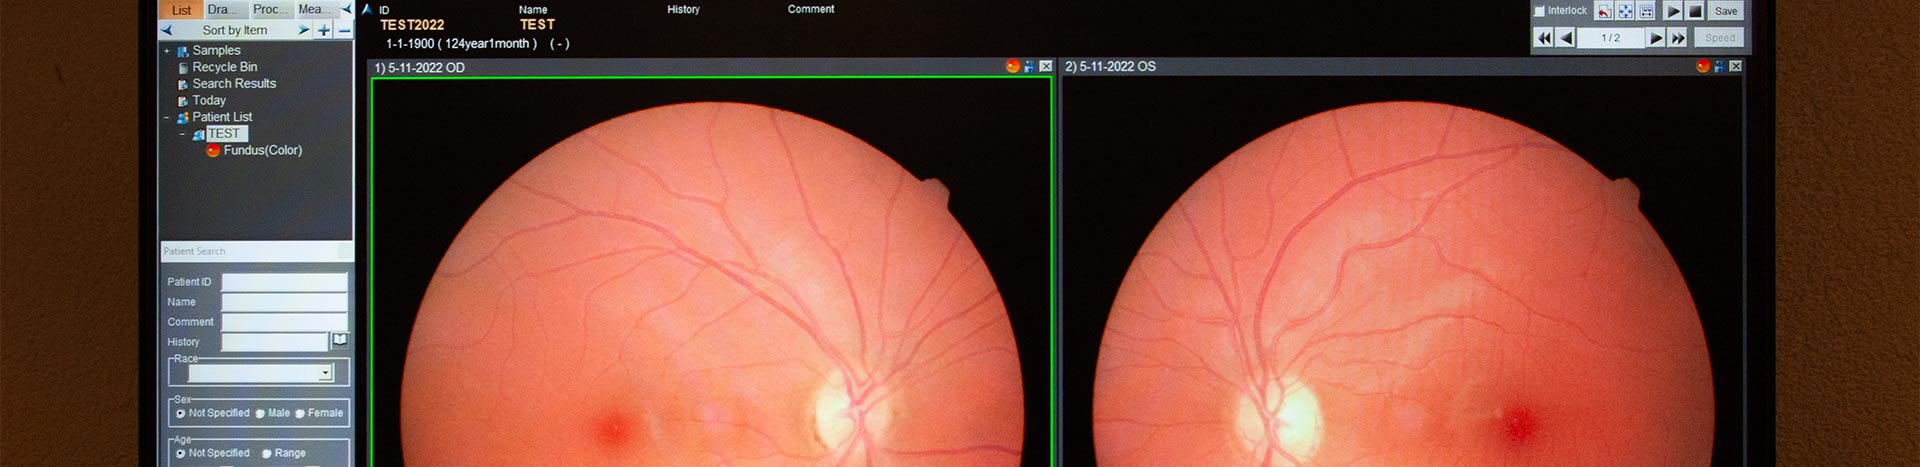Viewport: 1920px width, 467px height.
Task: Click the minus icon beside Sort by Item
Action: pyautogui.click(x=344, y=30)
